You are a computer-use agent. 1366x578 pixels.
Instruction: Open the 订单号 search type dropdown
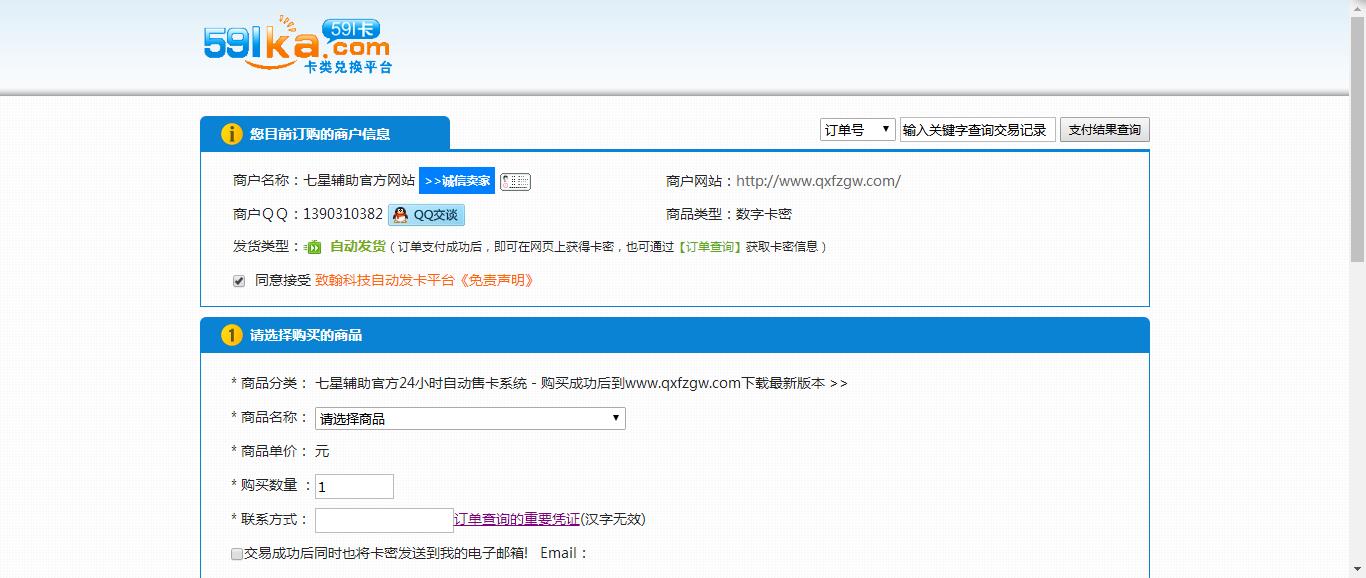pyautogui.click(x=858, y=130)
